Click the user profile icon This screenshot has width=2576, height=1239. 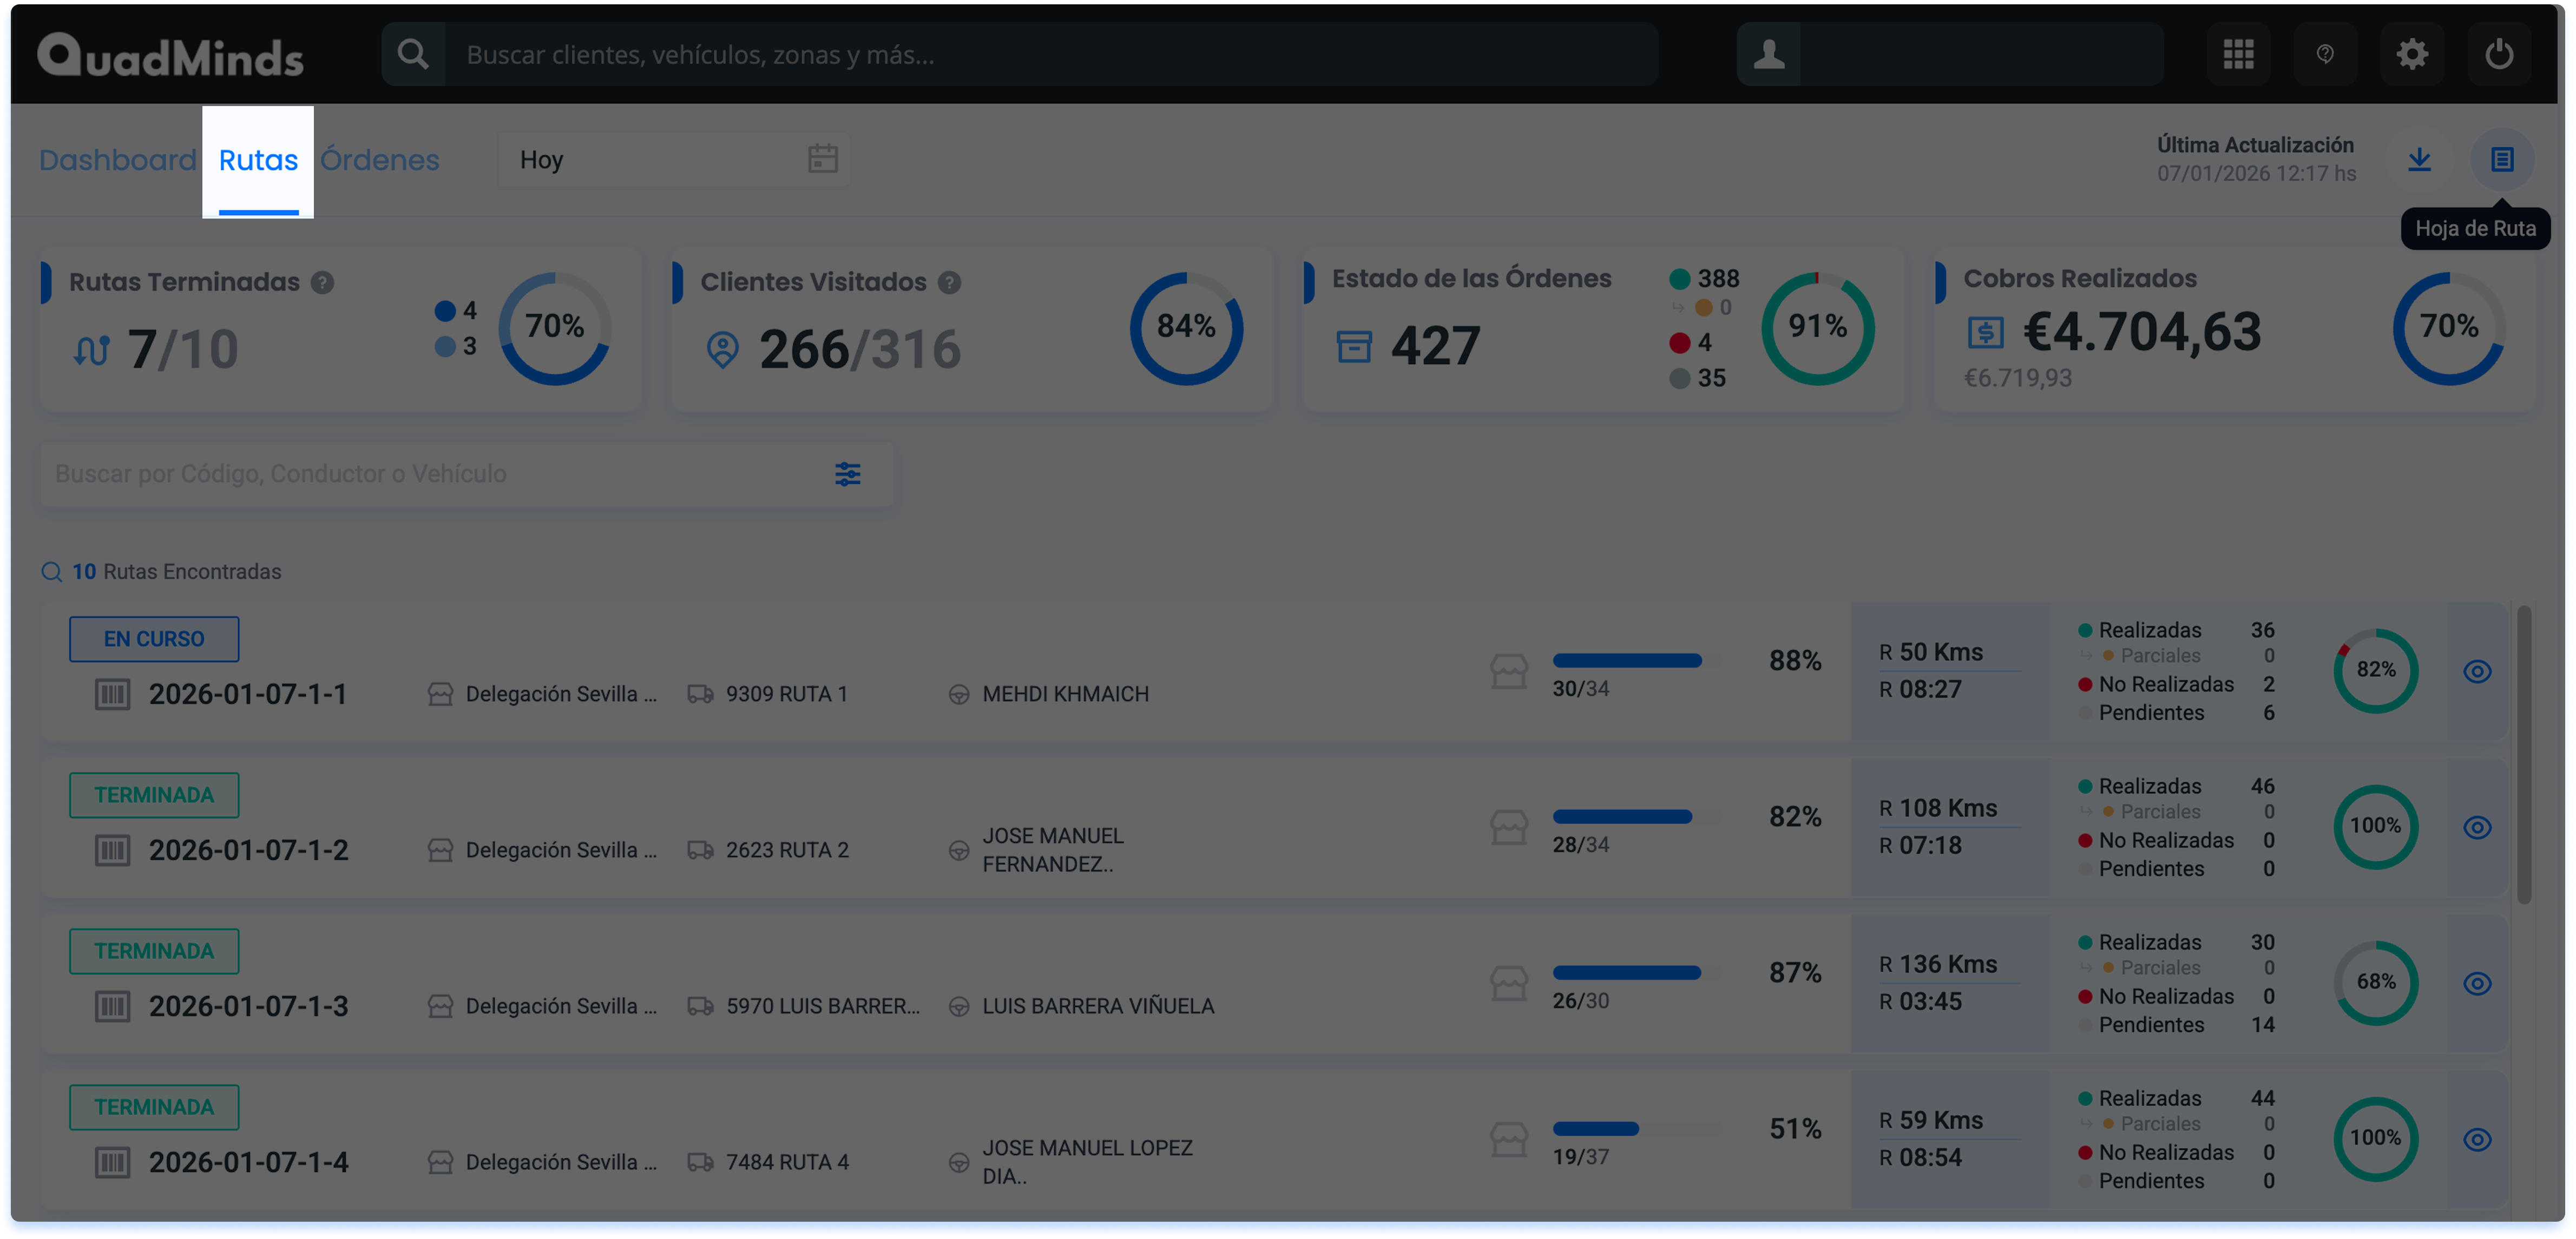[1768, 54]
